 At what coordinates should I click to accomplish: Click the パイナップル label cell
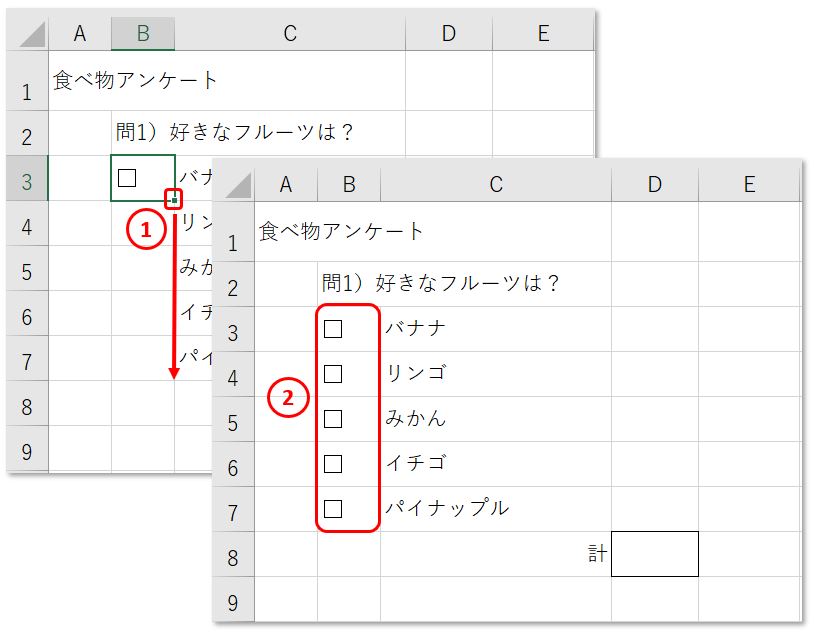coord(447,508)
